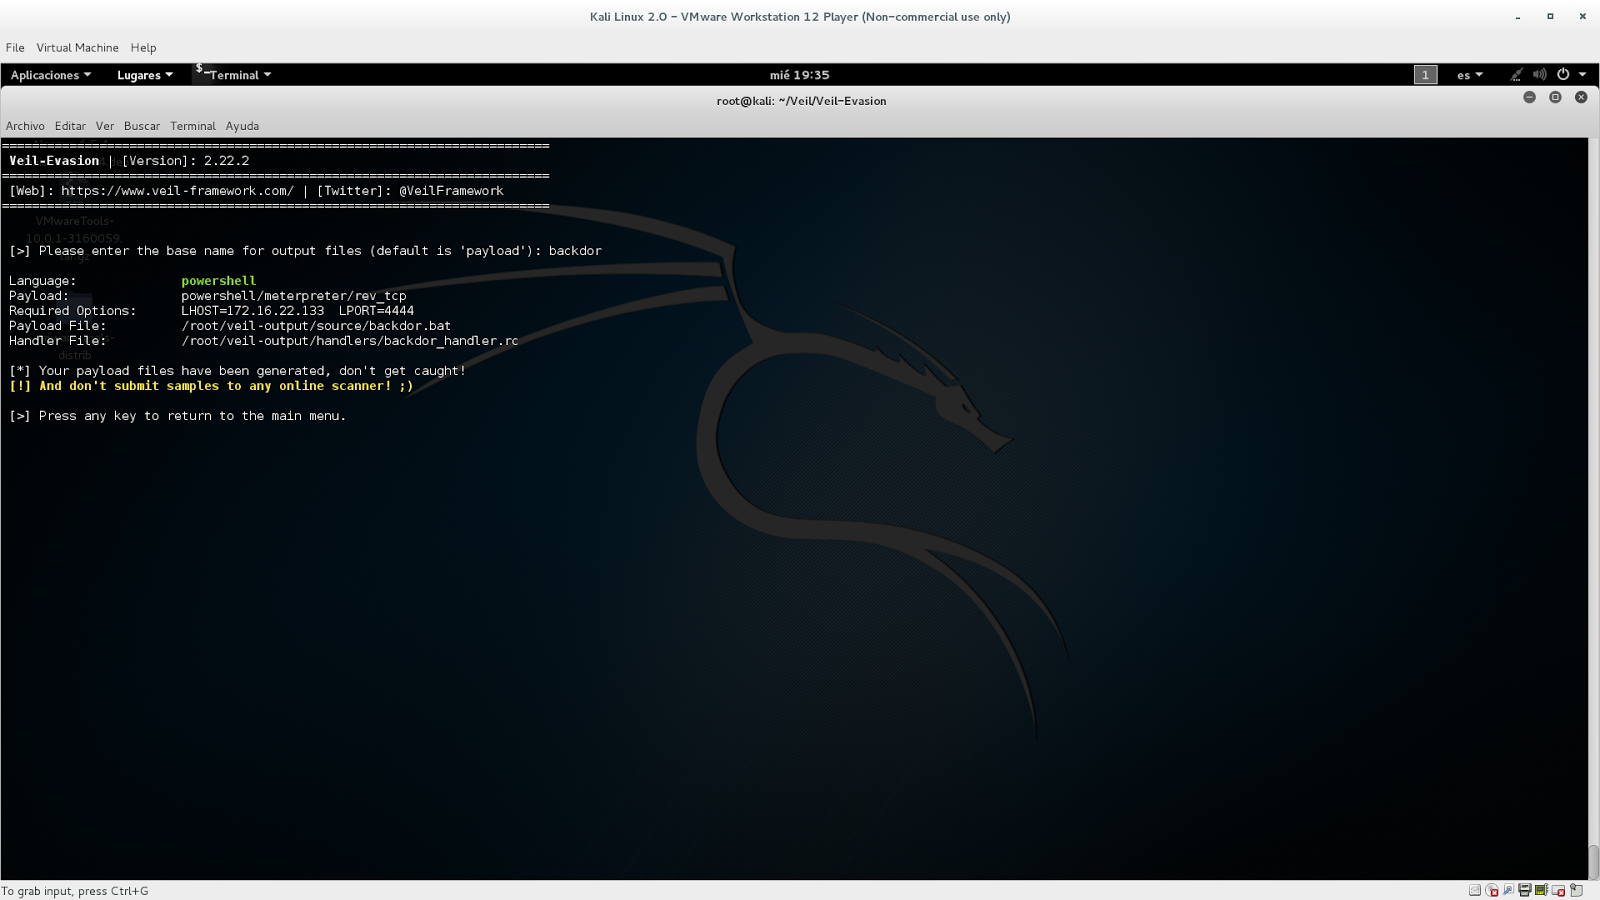Expand the system menu arrow beside the power icon
The width and height of the screenshot is (1600, 900).
pos(1582,75)
